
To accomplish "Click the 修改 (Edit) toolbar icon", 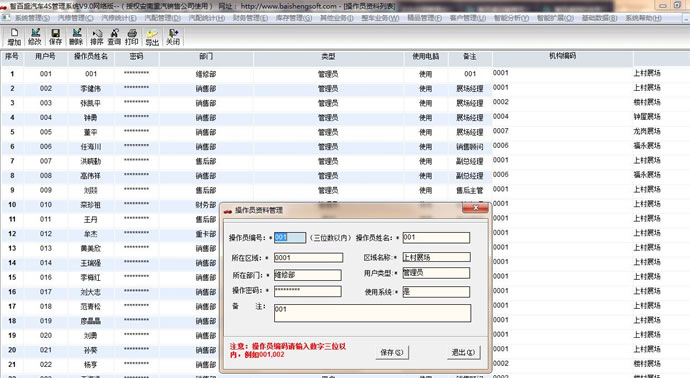I will pos(35,37).
